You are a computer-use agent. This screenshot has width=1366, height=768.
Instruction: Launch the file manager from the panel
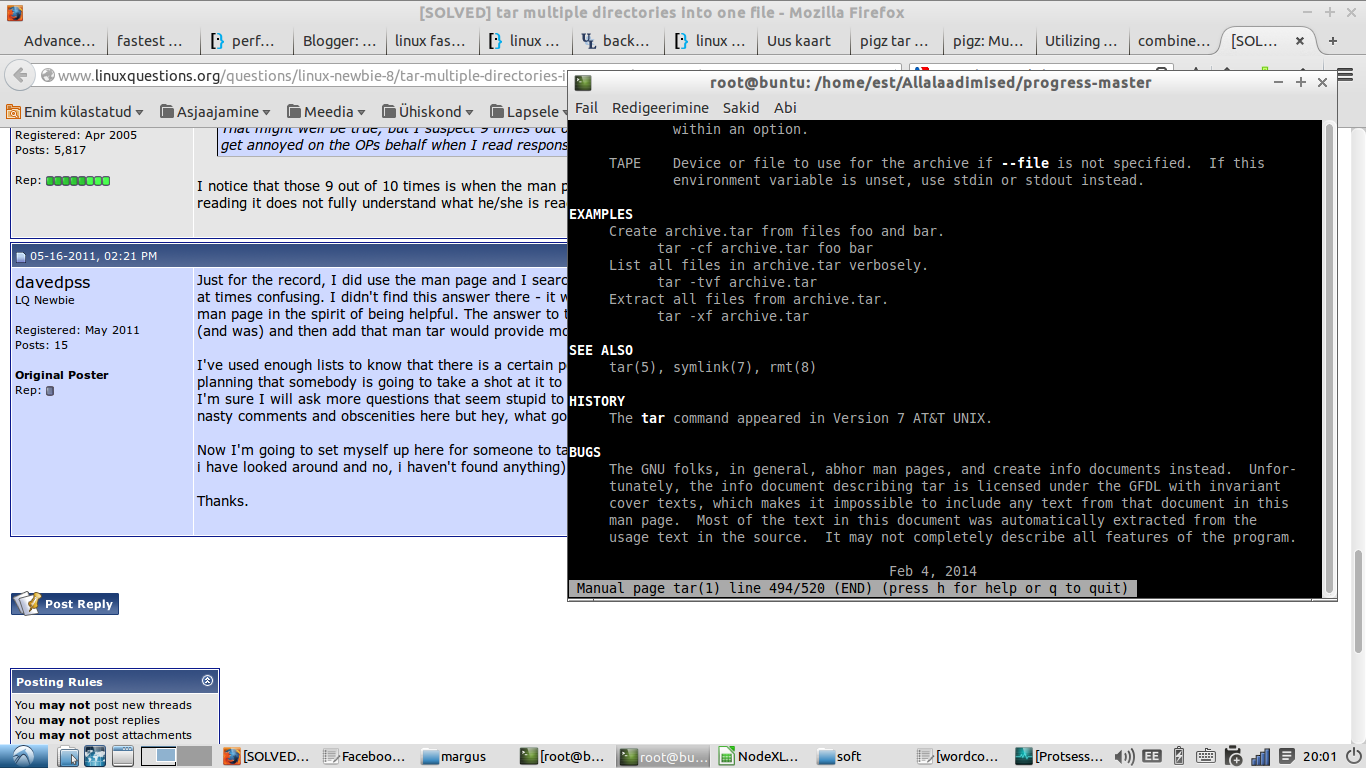[67, 756]
